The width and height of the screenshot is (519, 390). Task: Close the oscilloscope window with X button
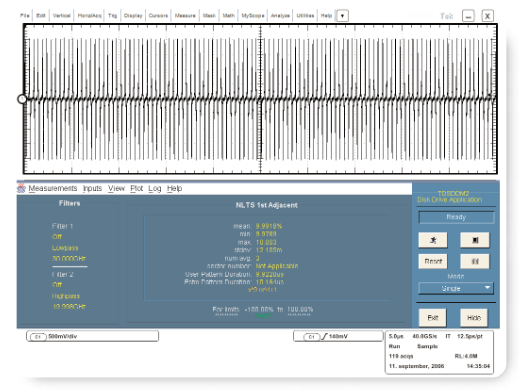tap(488, 16)
